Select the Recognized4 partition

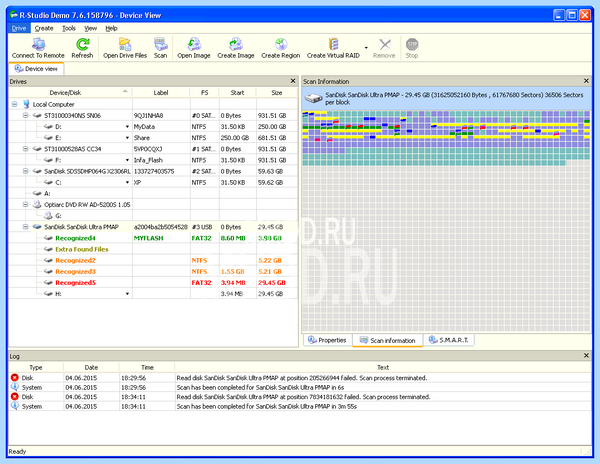click(75, 238)
